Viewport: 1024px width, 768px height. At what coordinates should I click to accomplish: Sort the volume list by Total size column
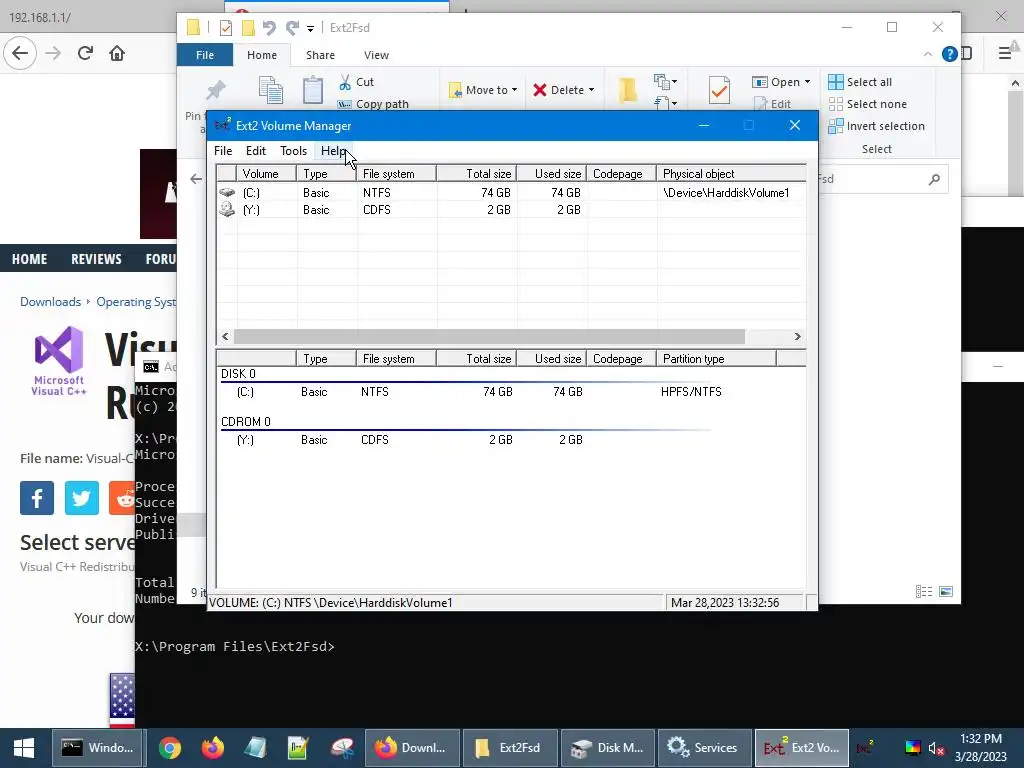[477, 174]
